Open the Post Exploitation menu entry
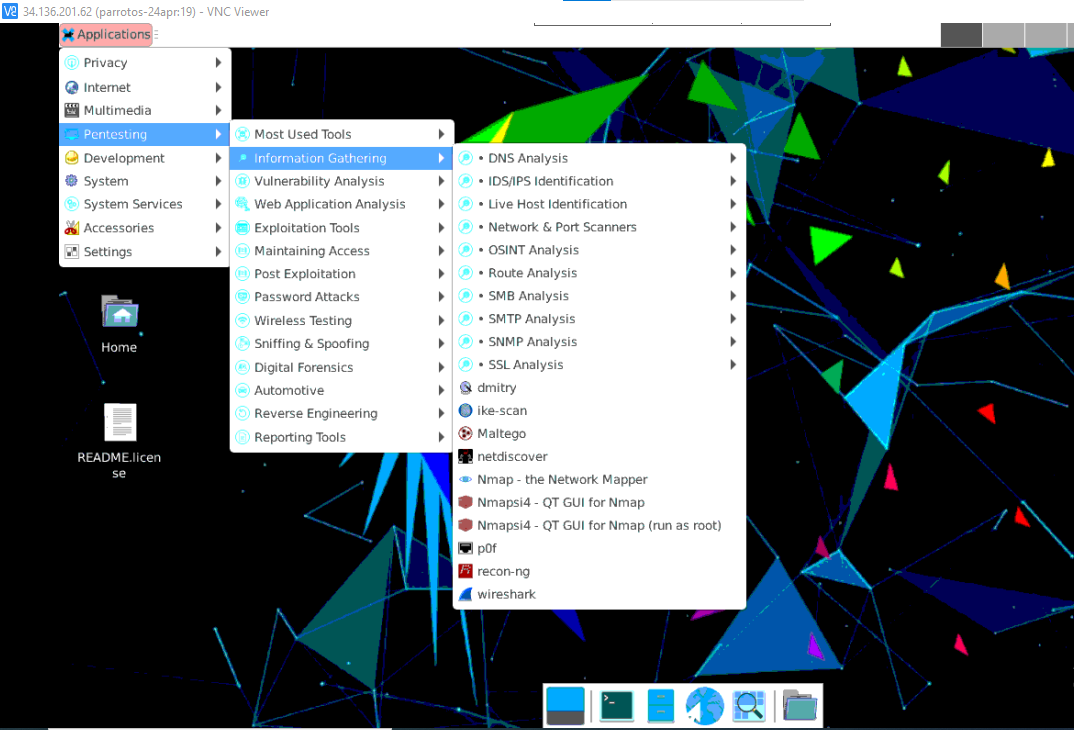The height and width of the screenshot is (730, 1074). click(x=341, y=274)
